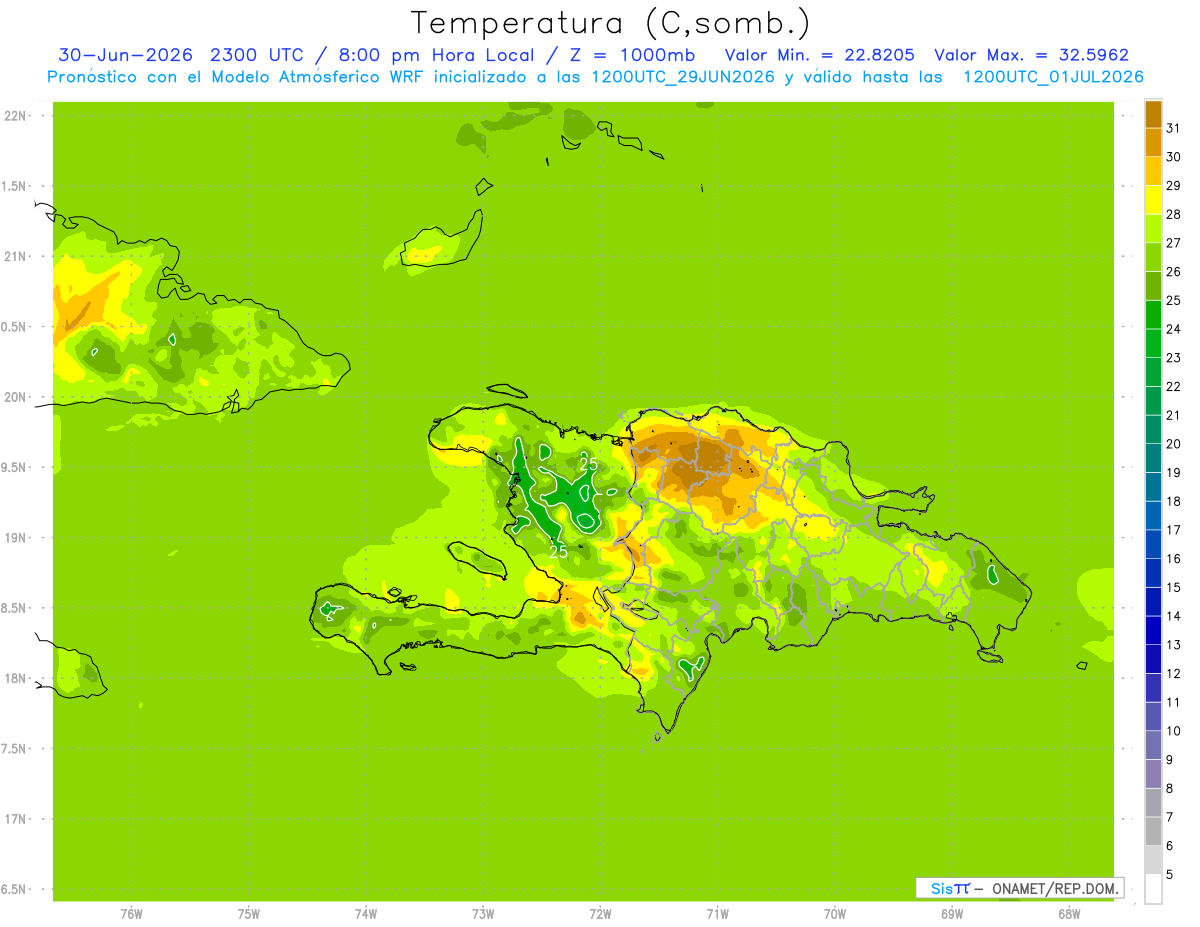This screenshot has height=927, width=1200.
Task: Click the '73W' longitude axis label
Action: click(483, 914)
